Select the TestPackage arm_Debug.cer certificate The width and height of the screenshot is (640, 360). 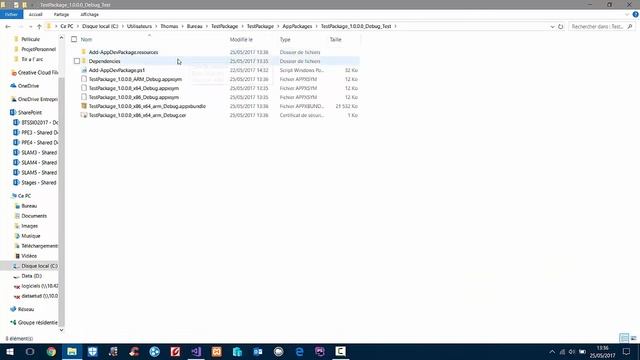point(137,115)
